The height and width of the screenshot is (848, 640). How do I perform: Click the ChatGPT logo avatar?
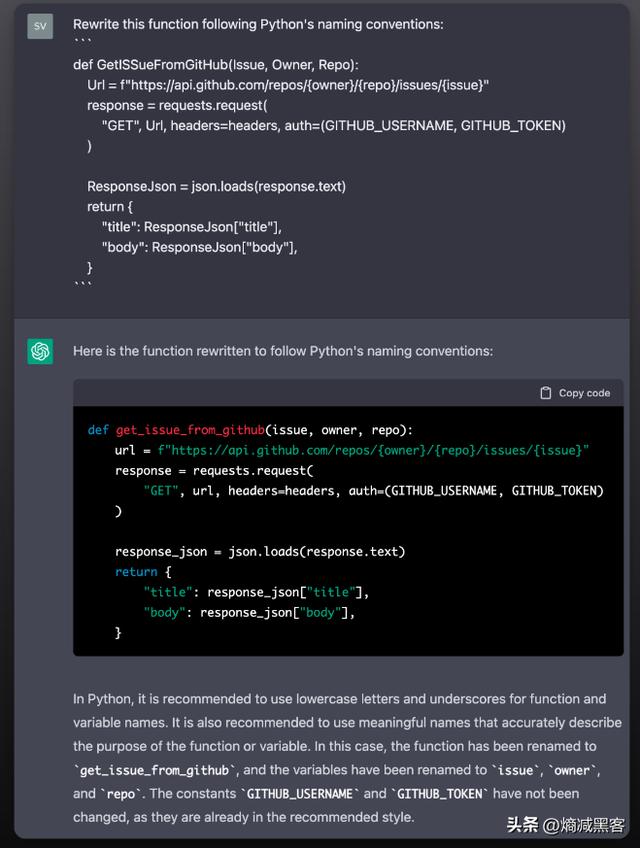point(40,351)
